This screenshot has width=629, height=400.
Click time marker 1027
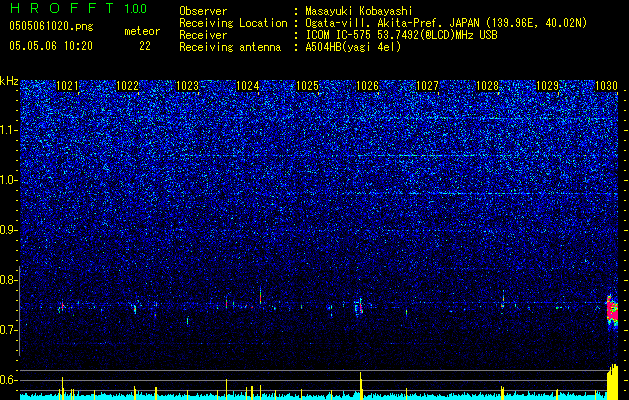point(428,86)
